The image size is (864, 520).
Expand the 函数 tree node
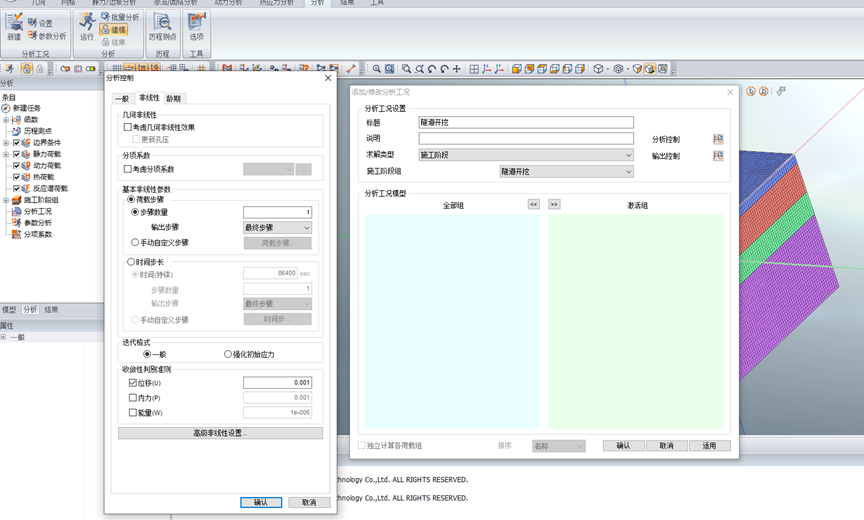6,120
